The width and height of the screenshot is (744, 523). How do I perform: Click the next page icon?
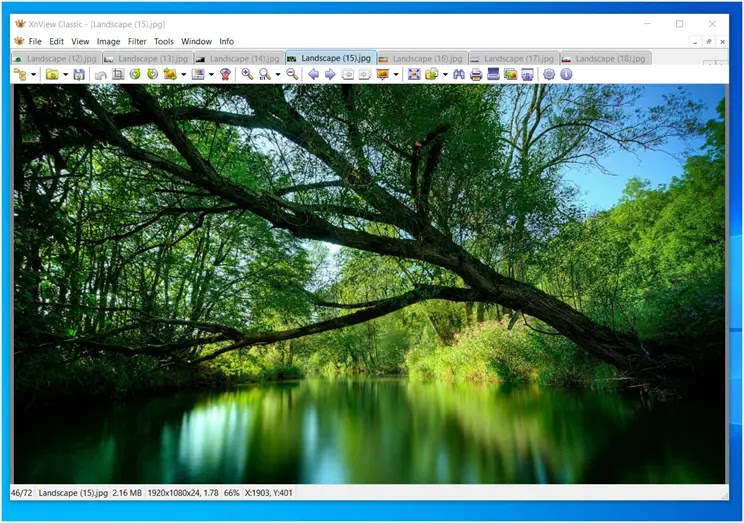pyautogui.click(x=364, y=75)
